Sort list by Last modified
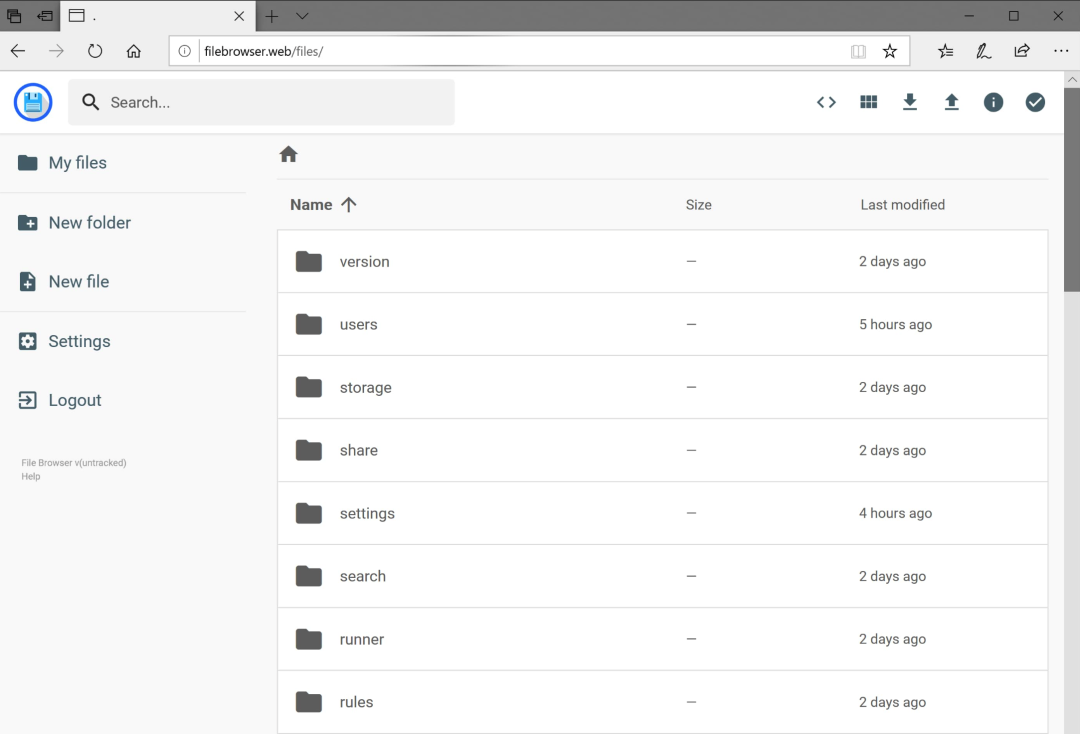Viewport: 1080px width, 734px height. (902, 205)
